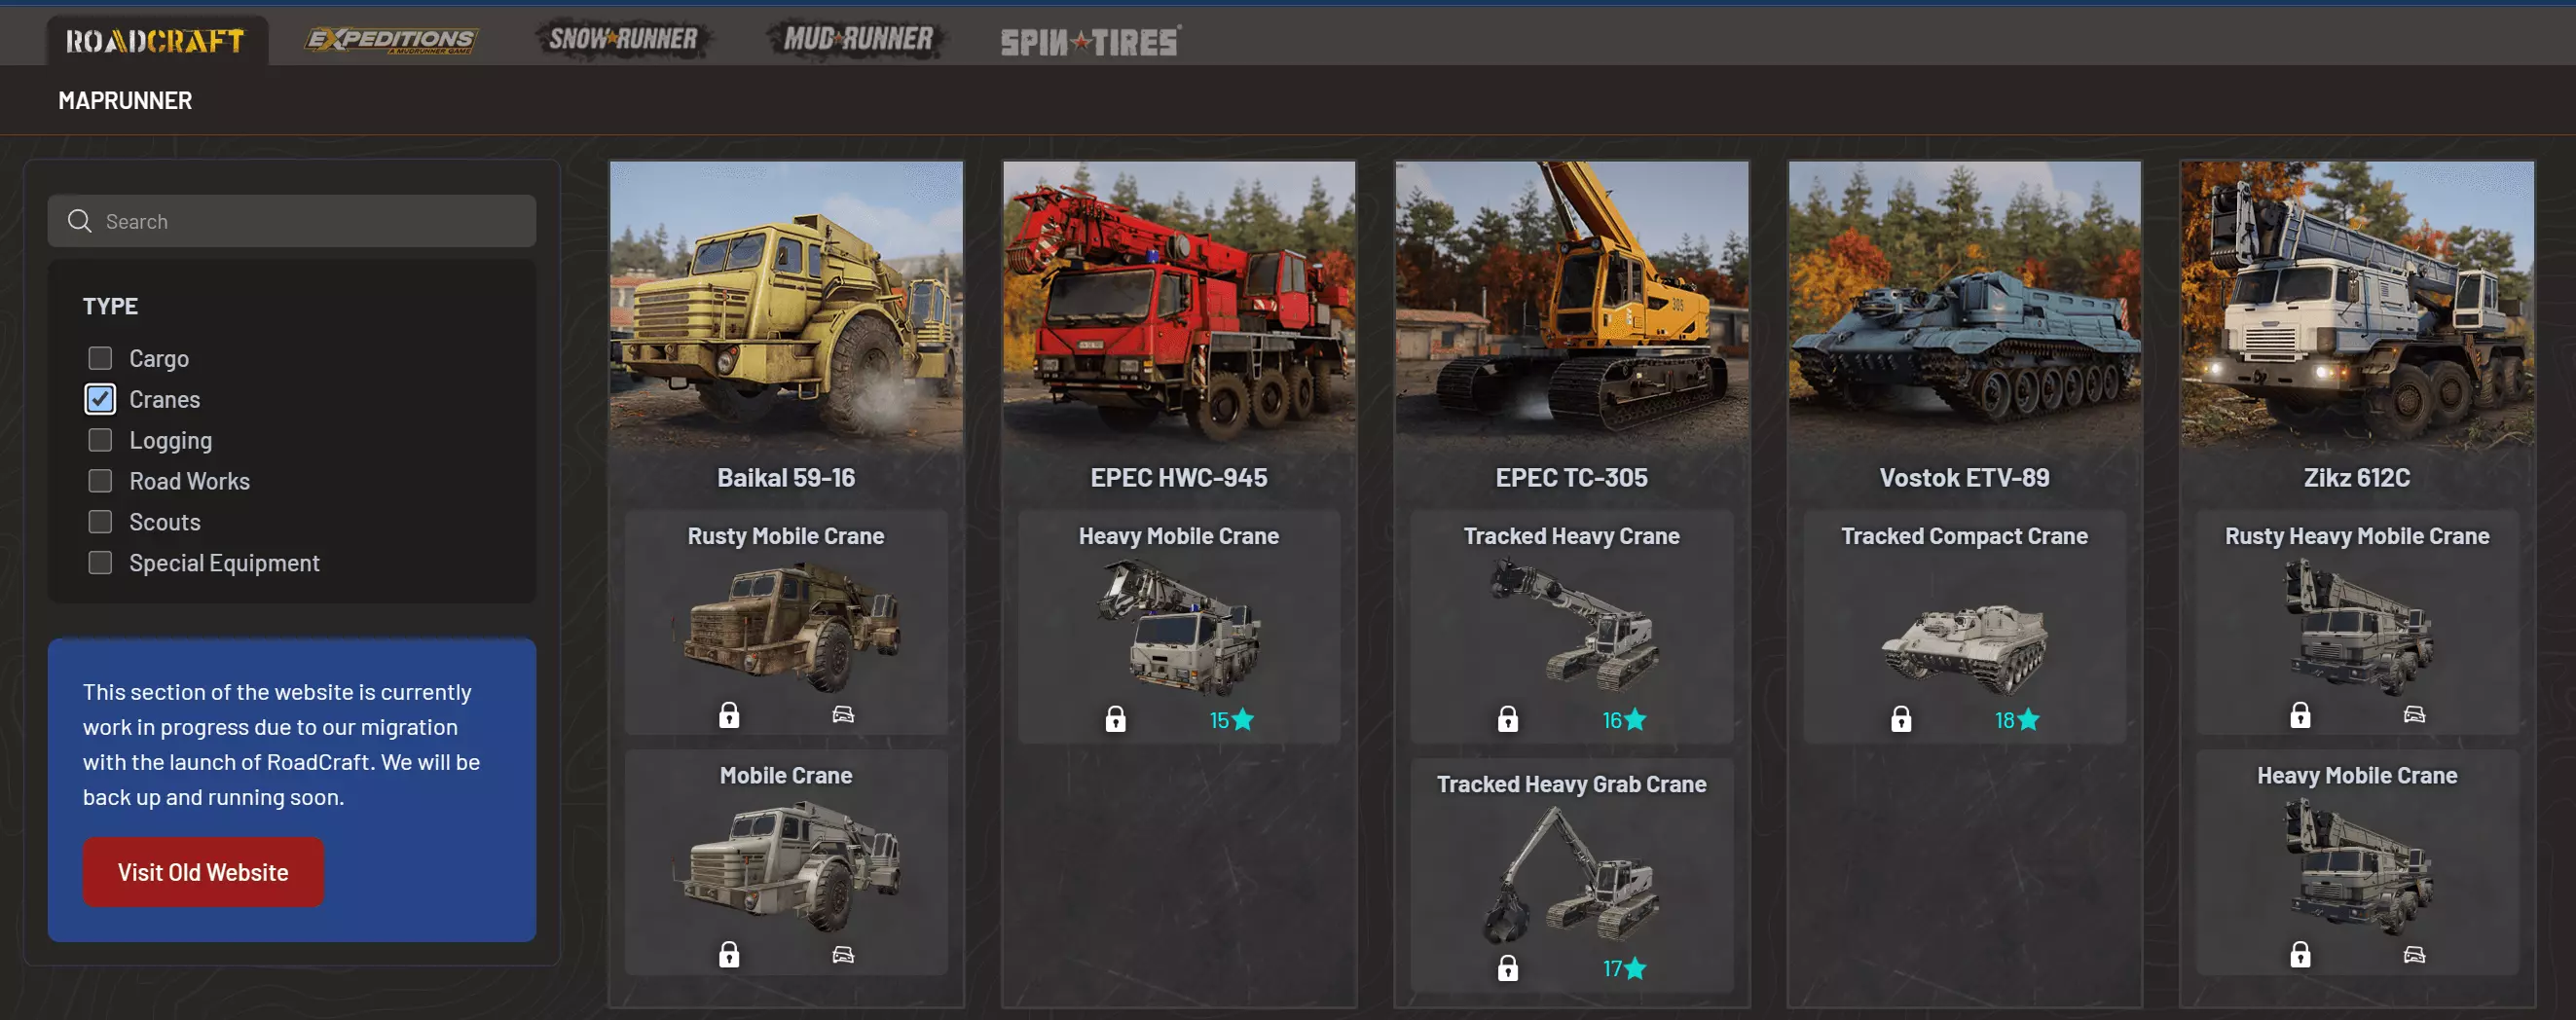
Task: Click the lock icon under Zikz 612C Heavy Mobile Crane
Action: point(2300,955)
